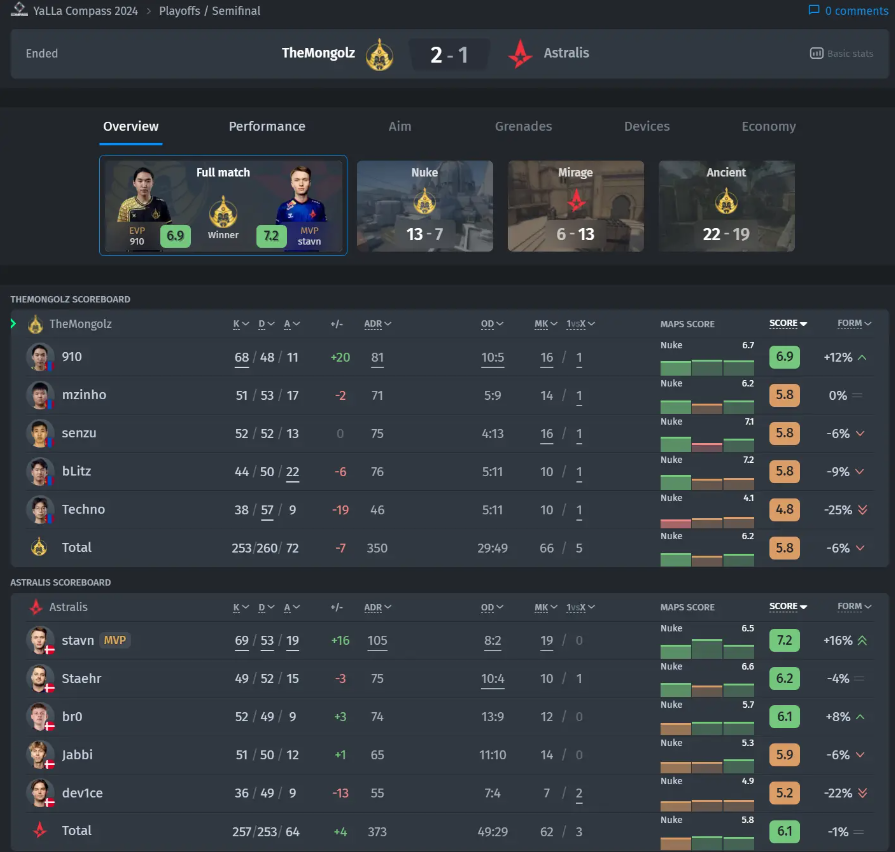Click 910's player avatar in scoreboard
The width and height of the screenshot is (895, 852).
pos(39,357)
